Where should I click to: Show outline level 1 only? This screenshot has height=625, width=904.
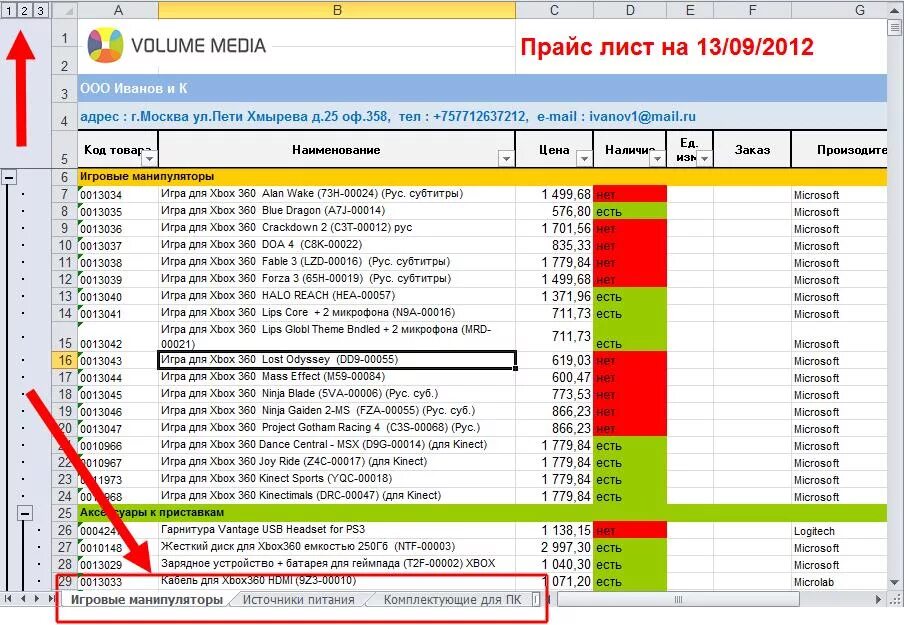click(x=9, y=10)
